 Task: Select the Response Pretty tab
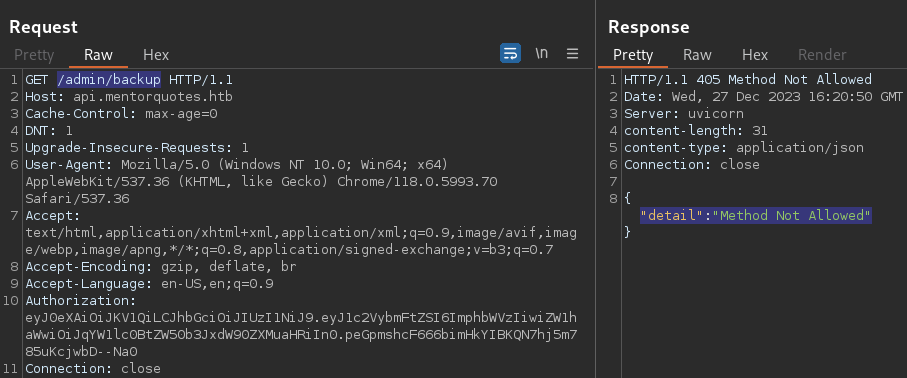tap(633, 55)
